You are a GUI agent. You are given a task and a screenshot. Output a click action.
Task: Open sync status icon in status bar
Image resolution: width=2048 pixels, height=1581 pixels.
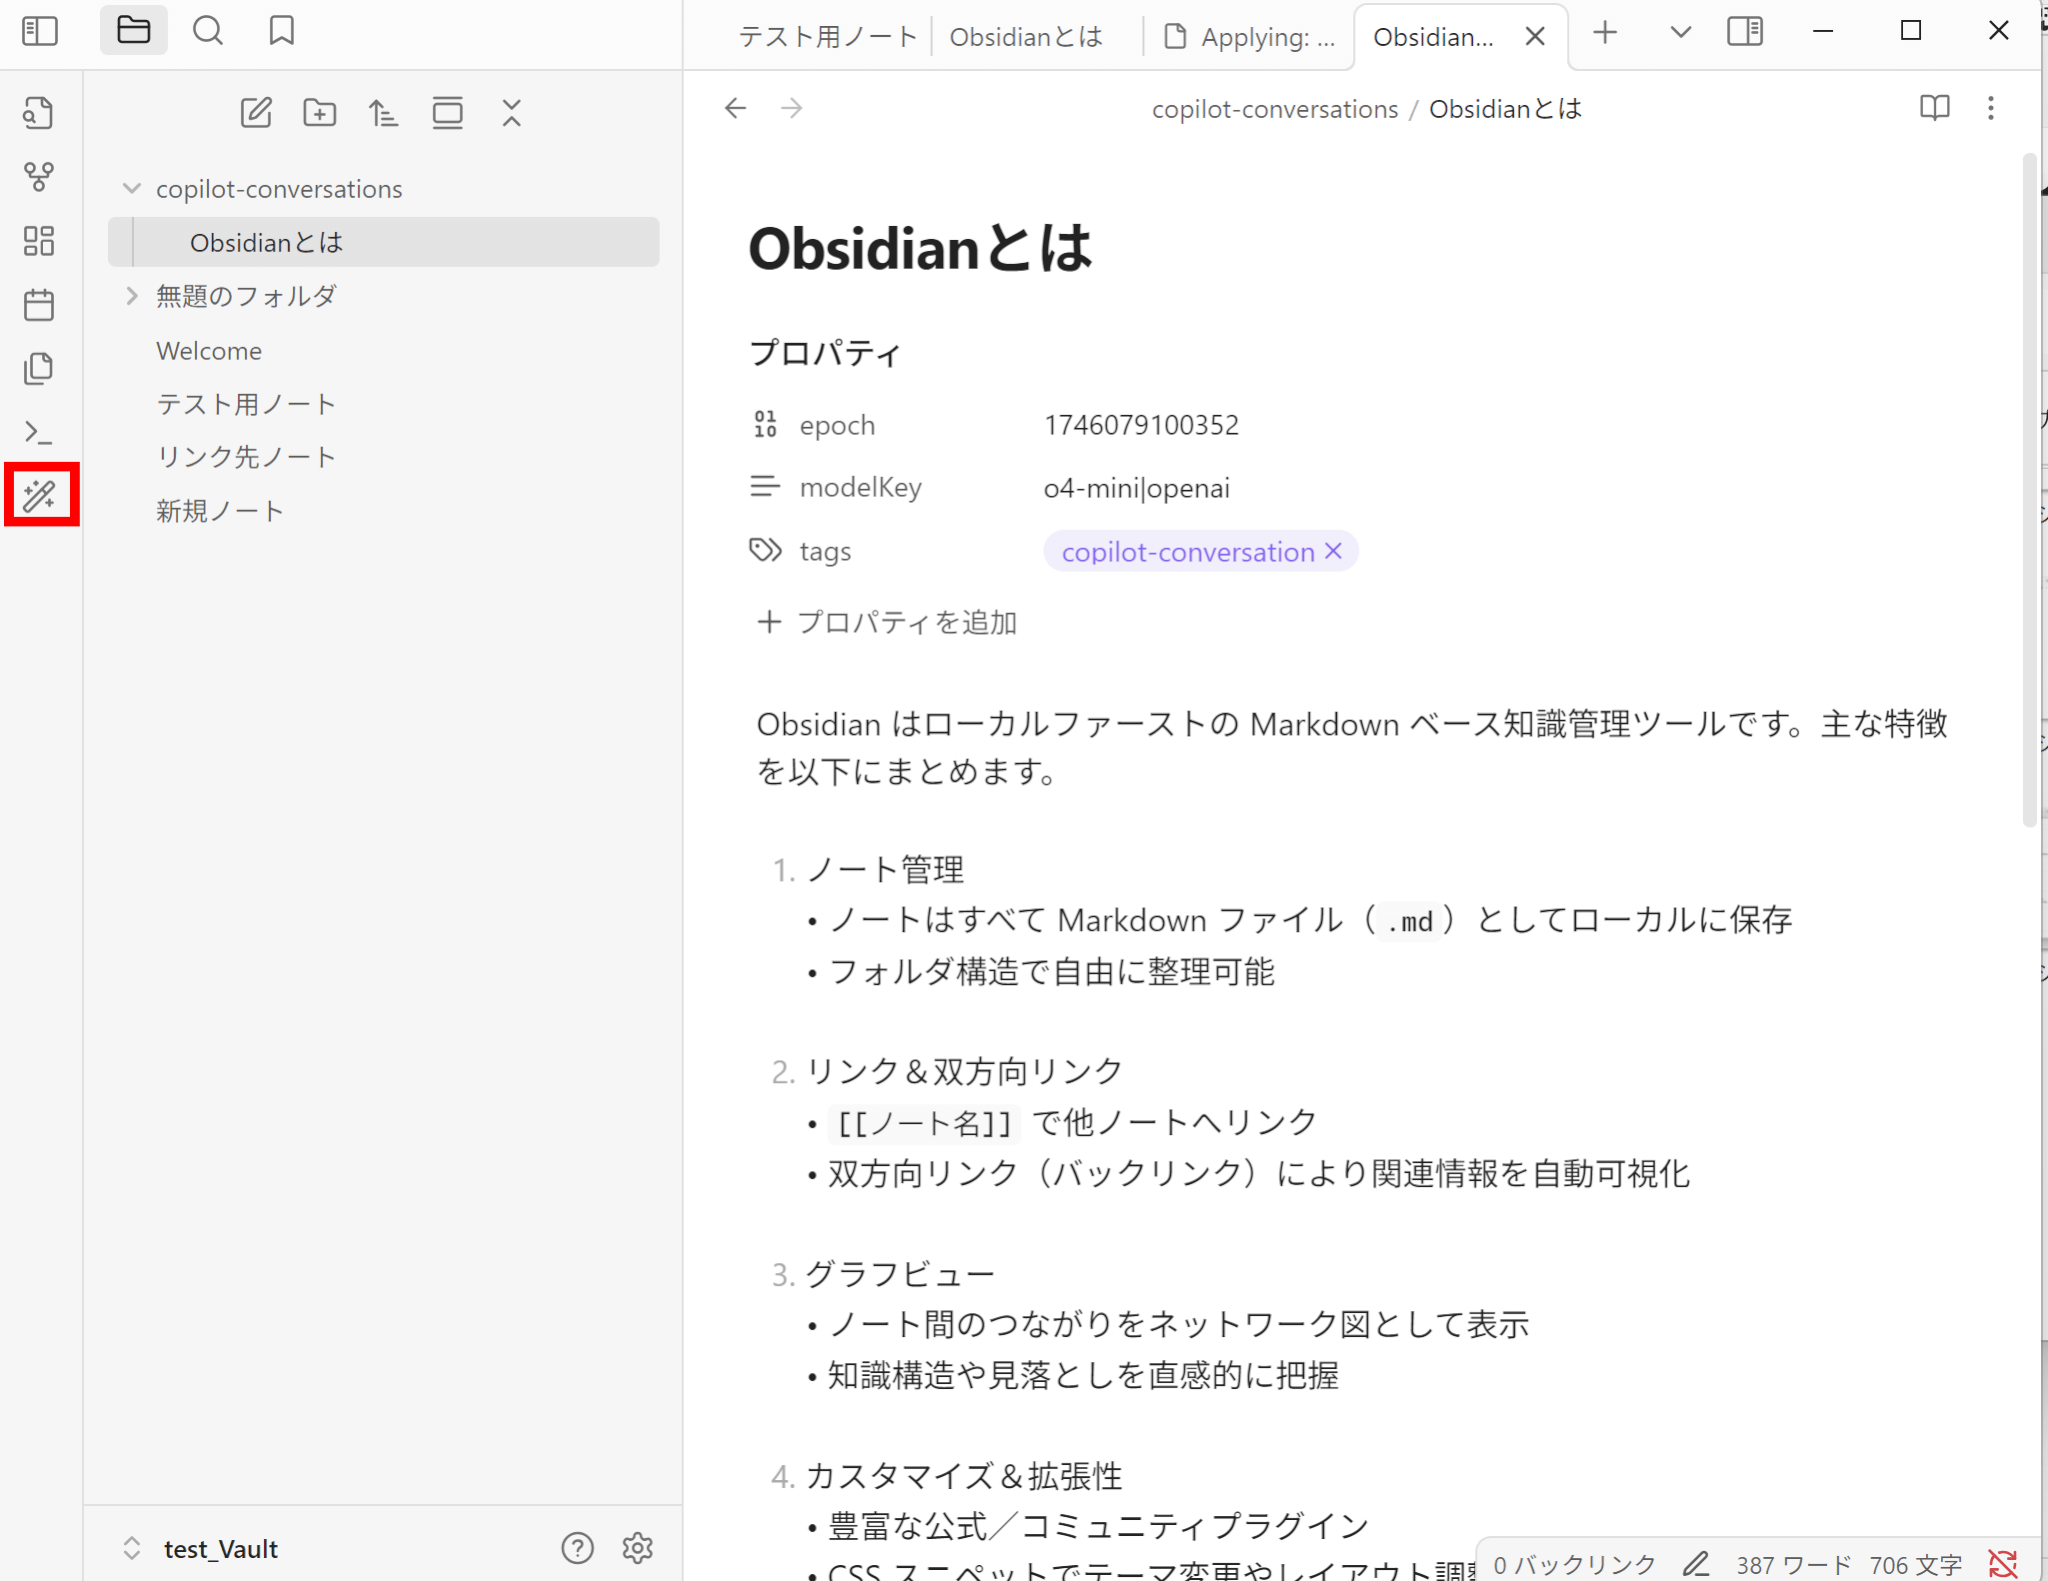[2003, 1564]
